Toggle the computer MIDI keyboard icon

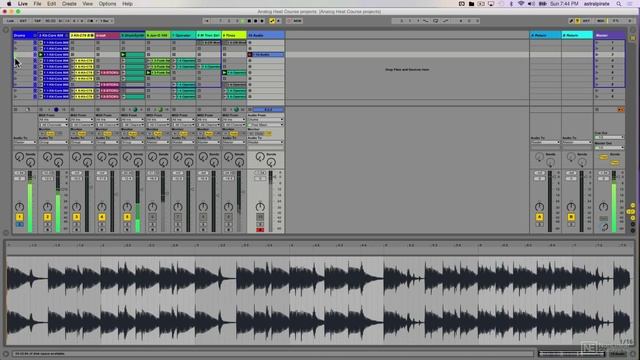click(578, 21)
